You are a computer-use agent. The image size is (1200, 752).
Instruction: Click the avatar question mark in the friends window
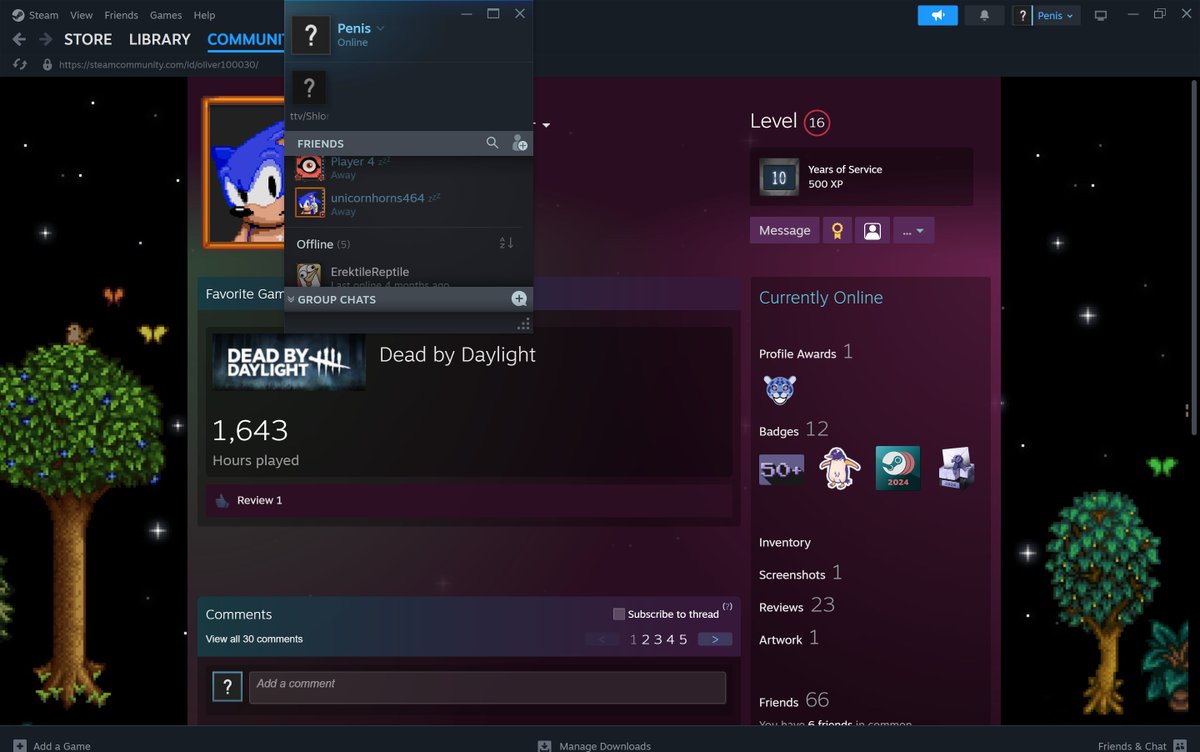311,35
